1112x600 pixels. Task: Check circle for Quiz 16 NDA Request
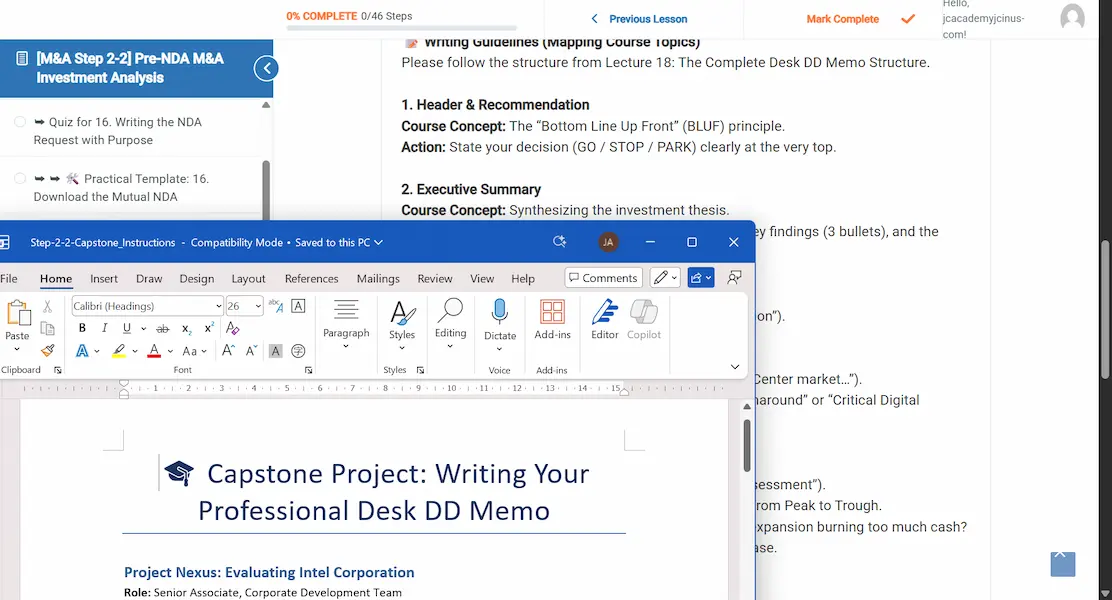click(x=20, y=122)
